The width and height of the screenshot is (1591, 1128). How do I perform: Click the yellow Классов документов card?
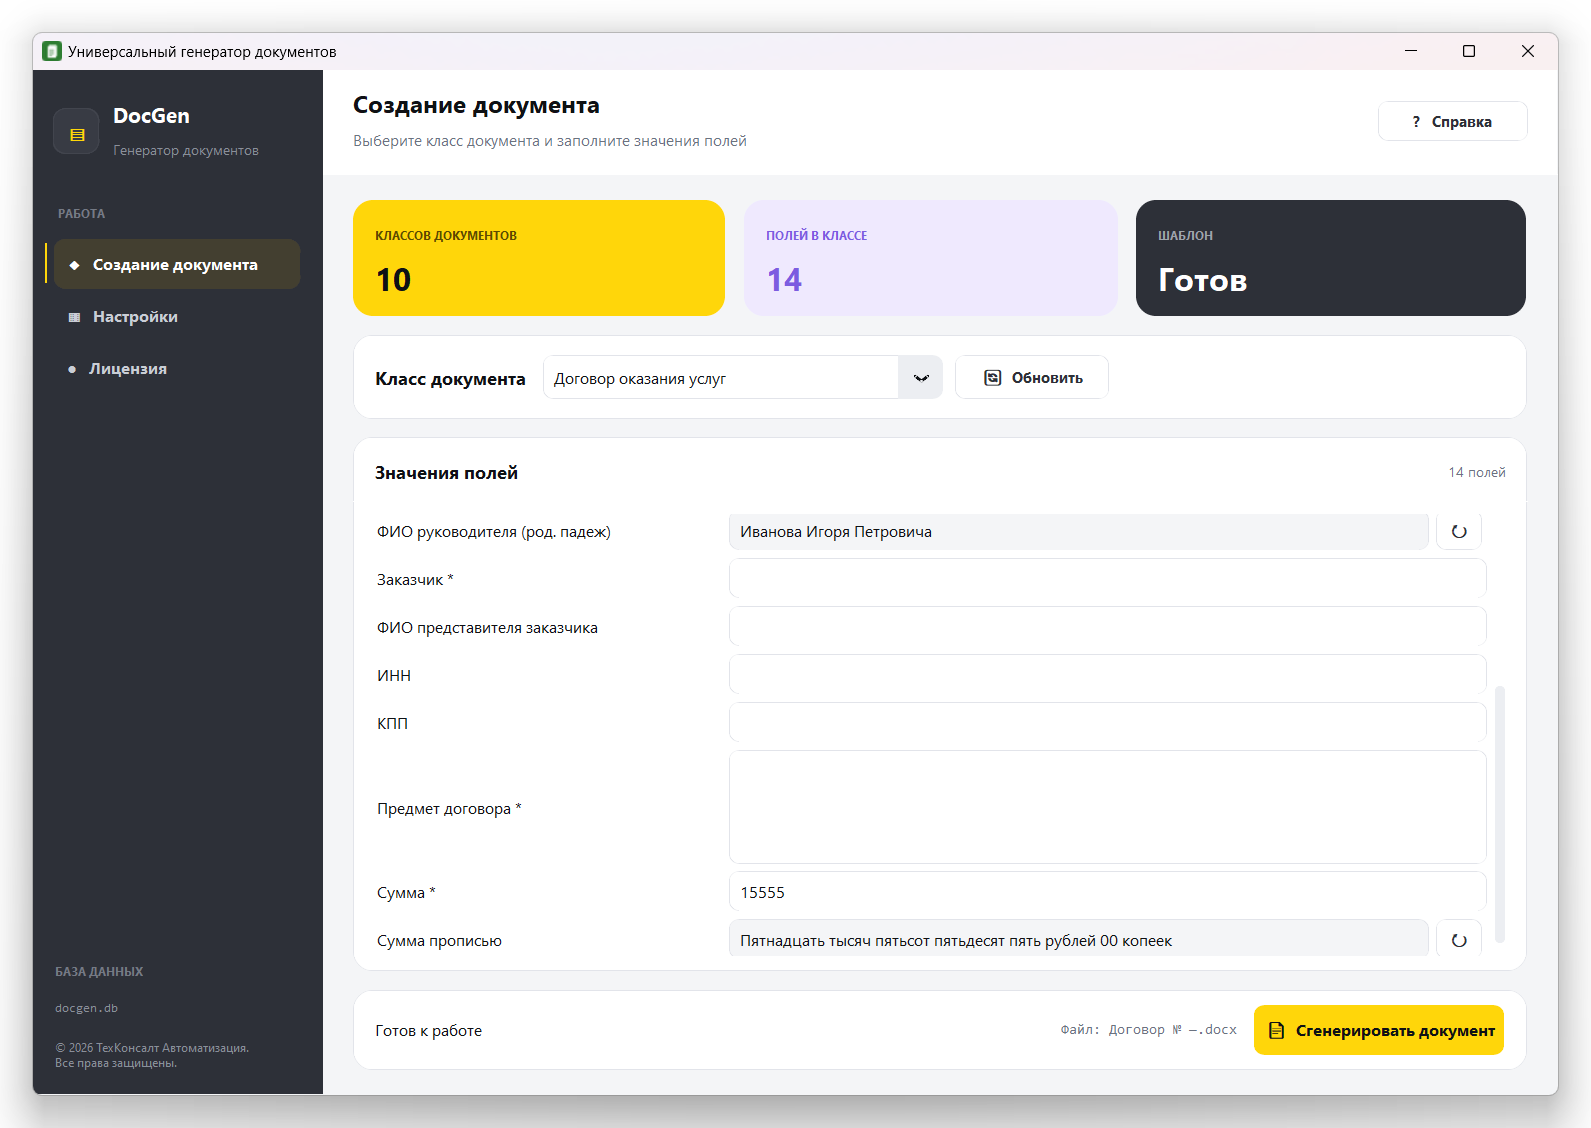pyautogui.click(x=538, y=258)
